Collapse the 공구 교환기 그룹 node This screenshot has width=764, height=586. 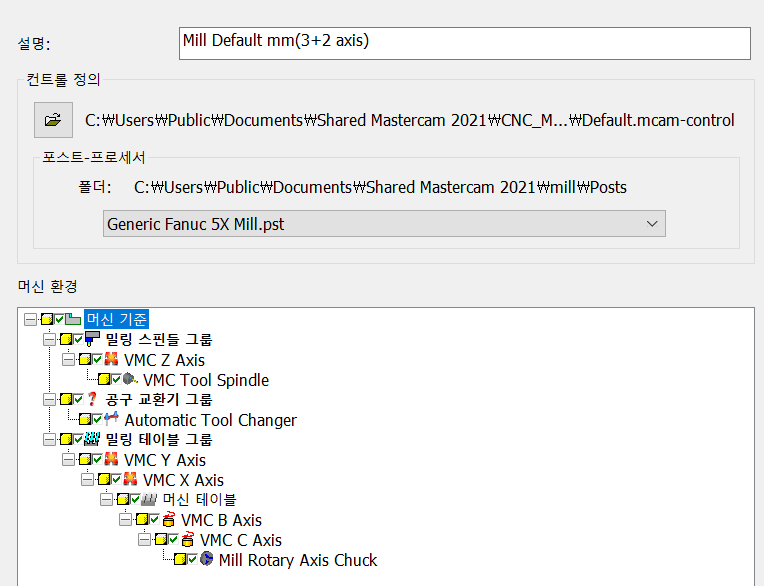[49, 399]
